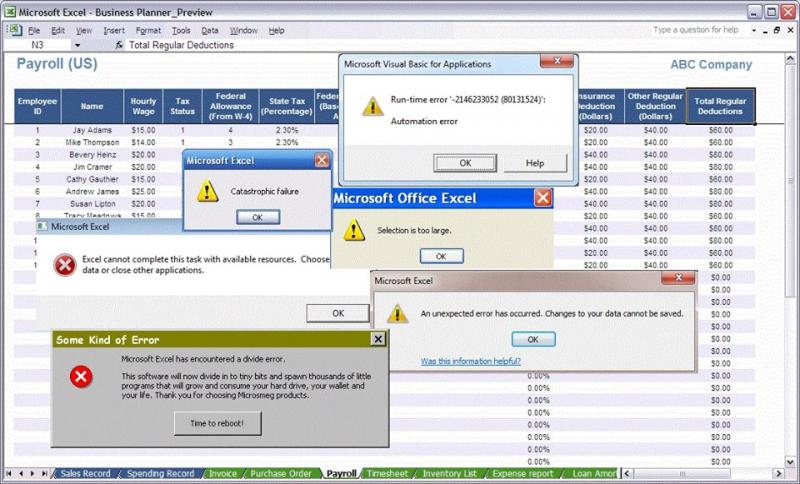Click OK in the Selection is too large dialog
The width and height of the screenshot is (800, 484).
(441, 256)
